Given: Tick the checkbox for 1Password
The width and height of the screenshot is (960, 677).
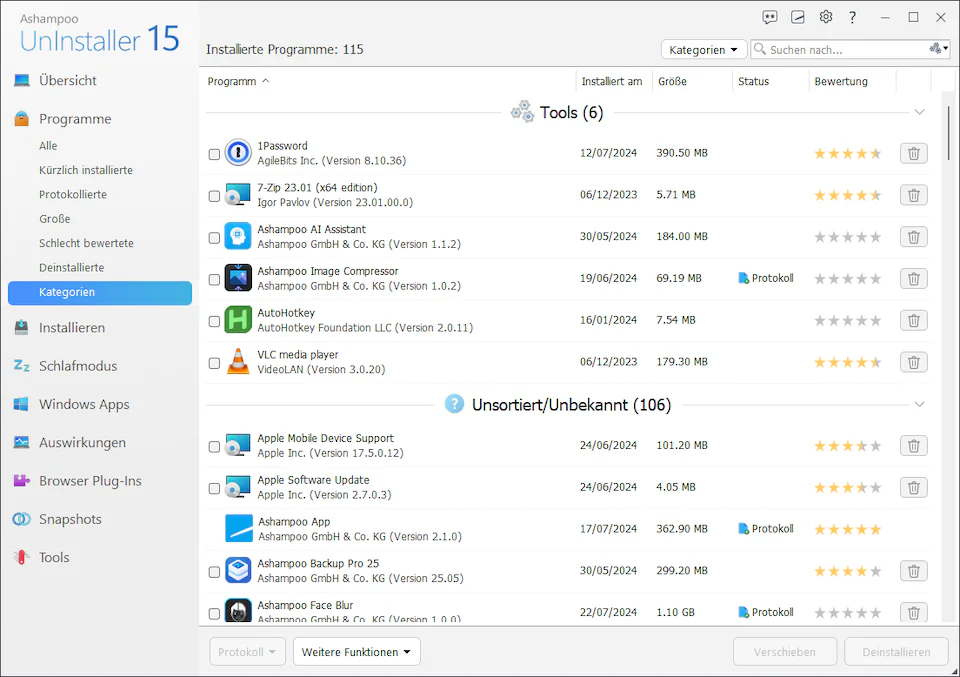Looking at the screenshot, I should coord(214,154).
